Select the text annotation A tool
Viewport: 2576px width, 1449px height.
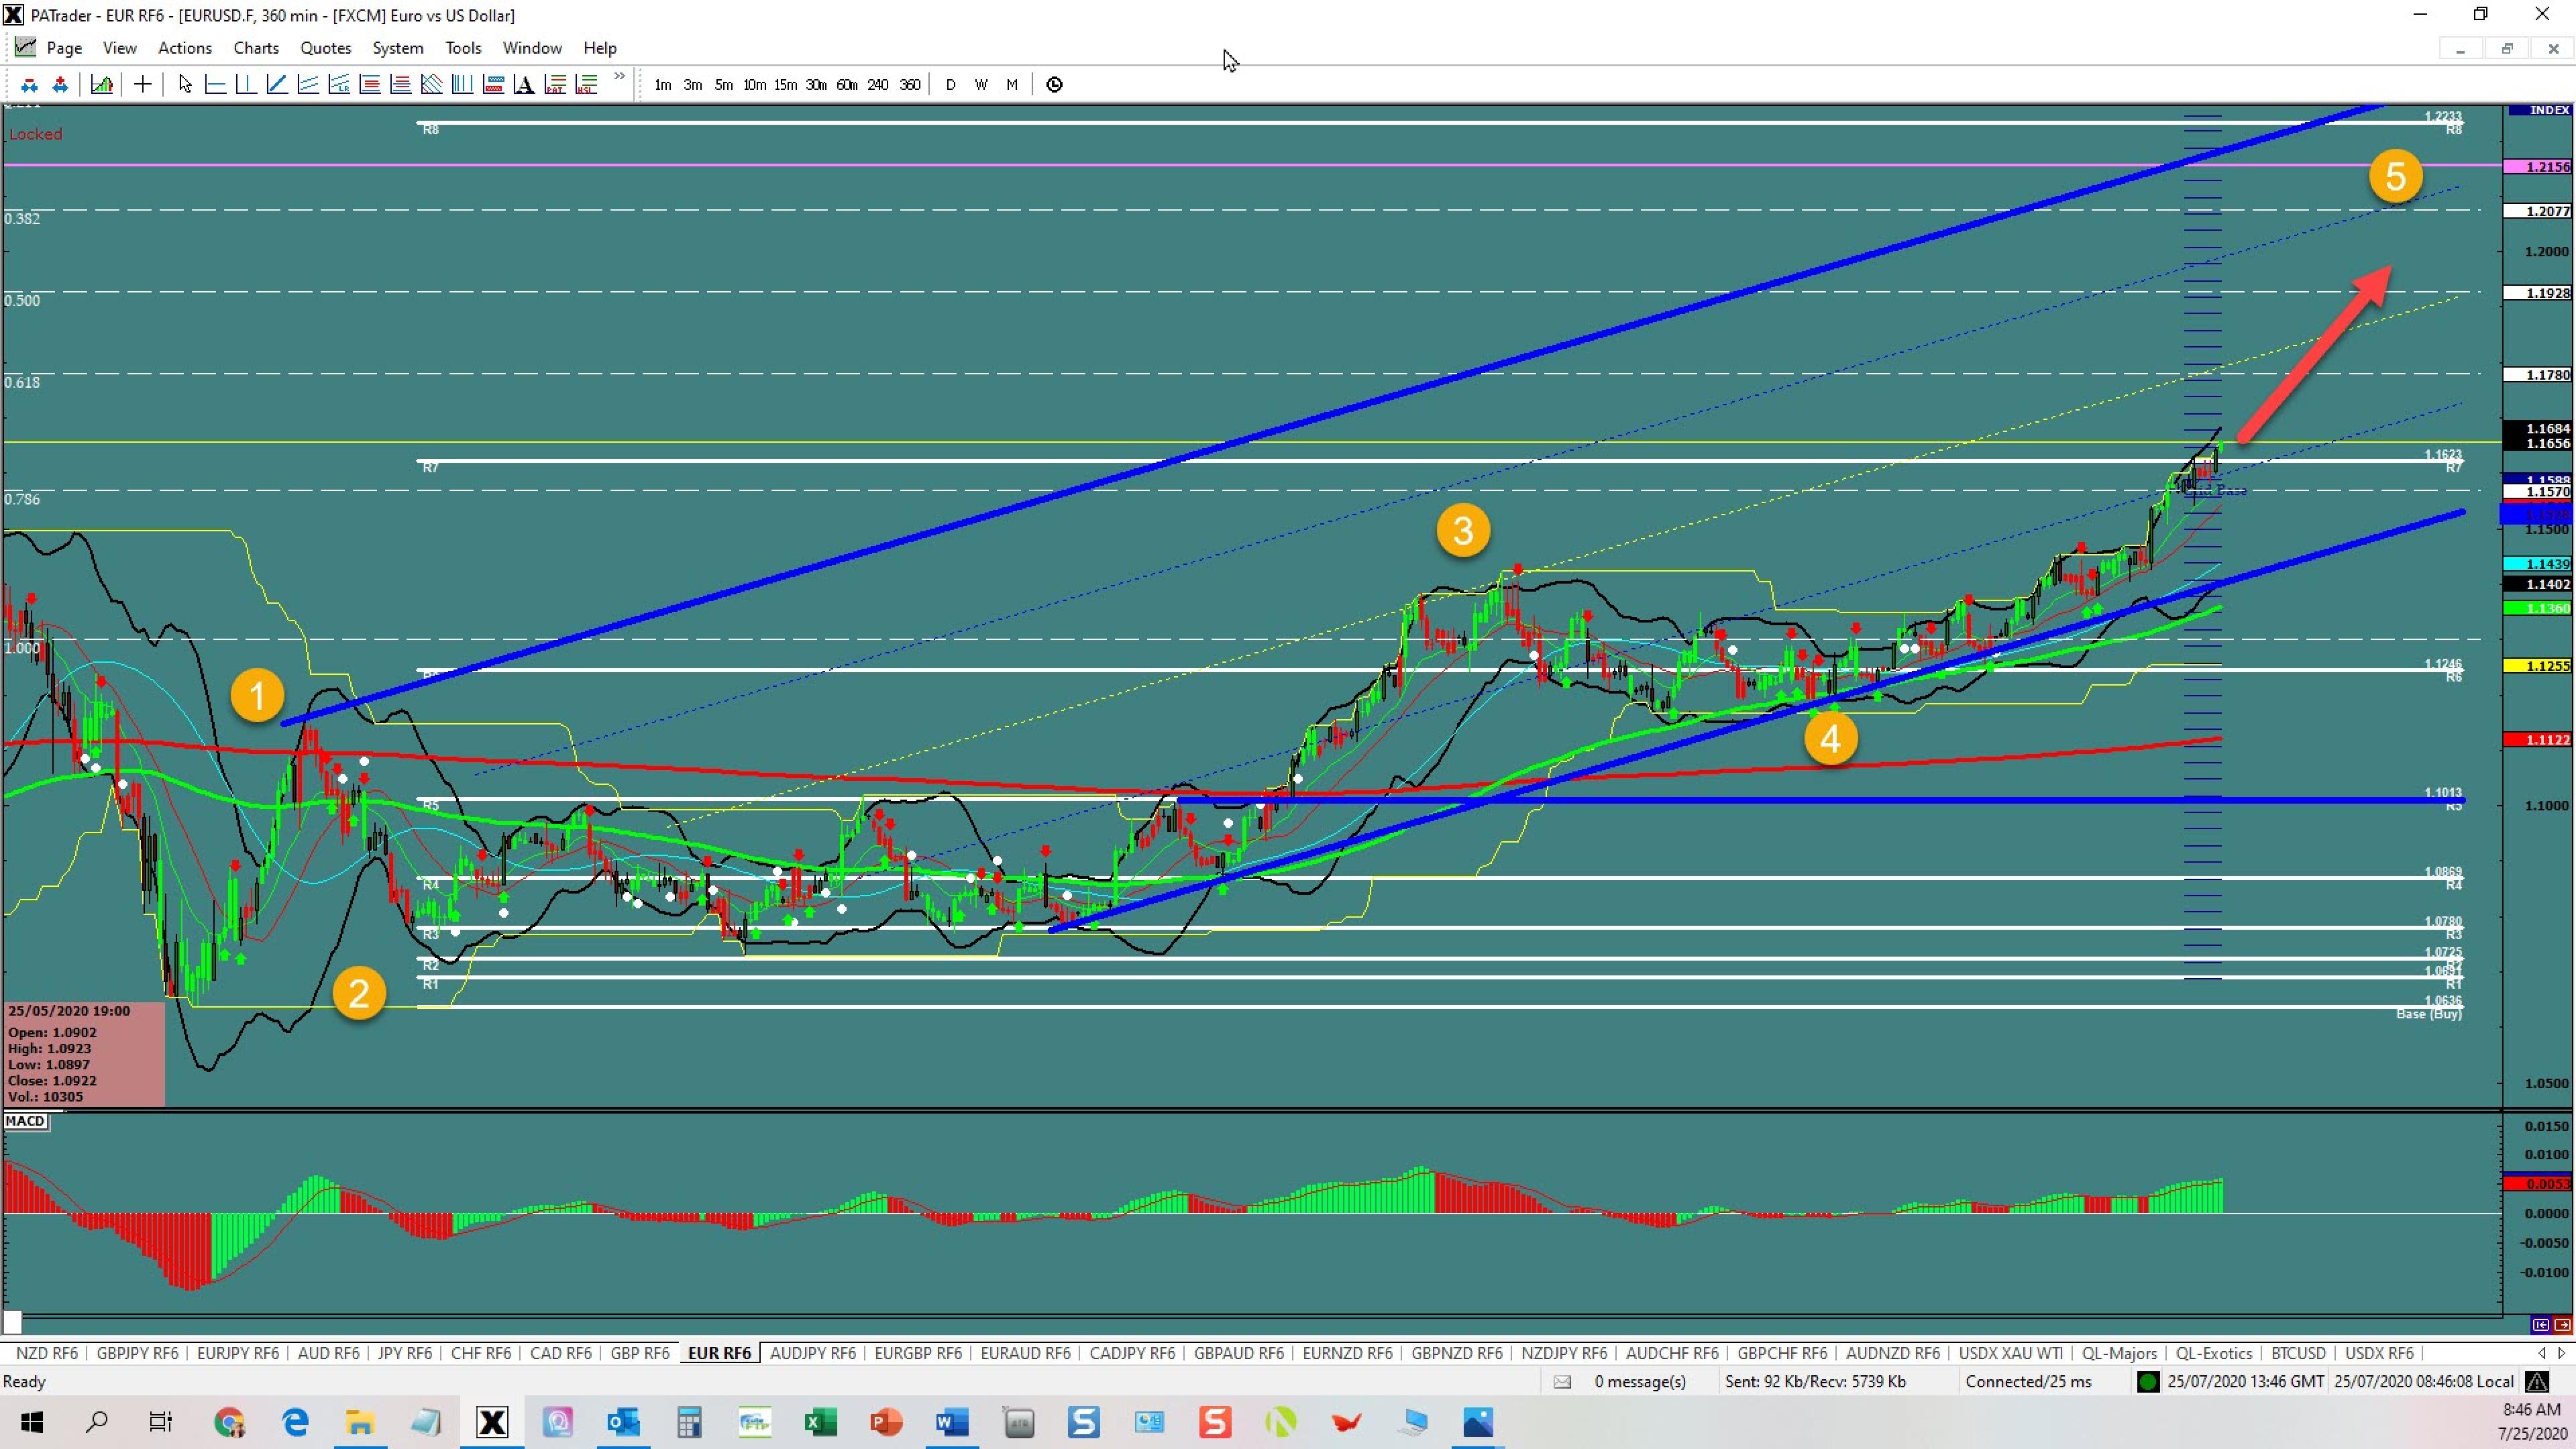[x=524, y=85]
